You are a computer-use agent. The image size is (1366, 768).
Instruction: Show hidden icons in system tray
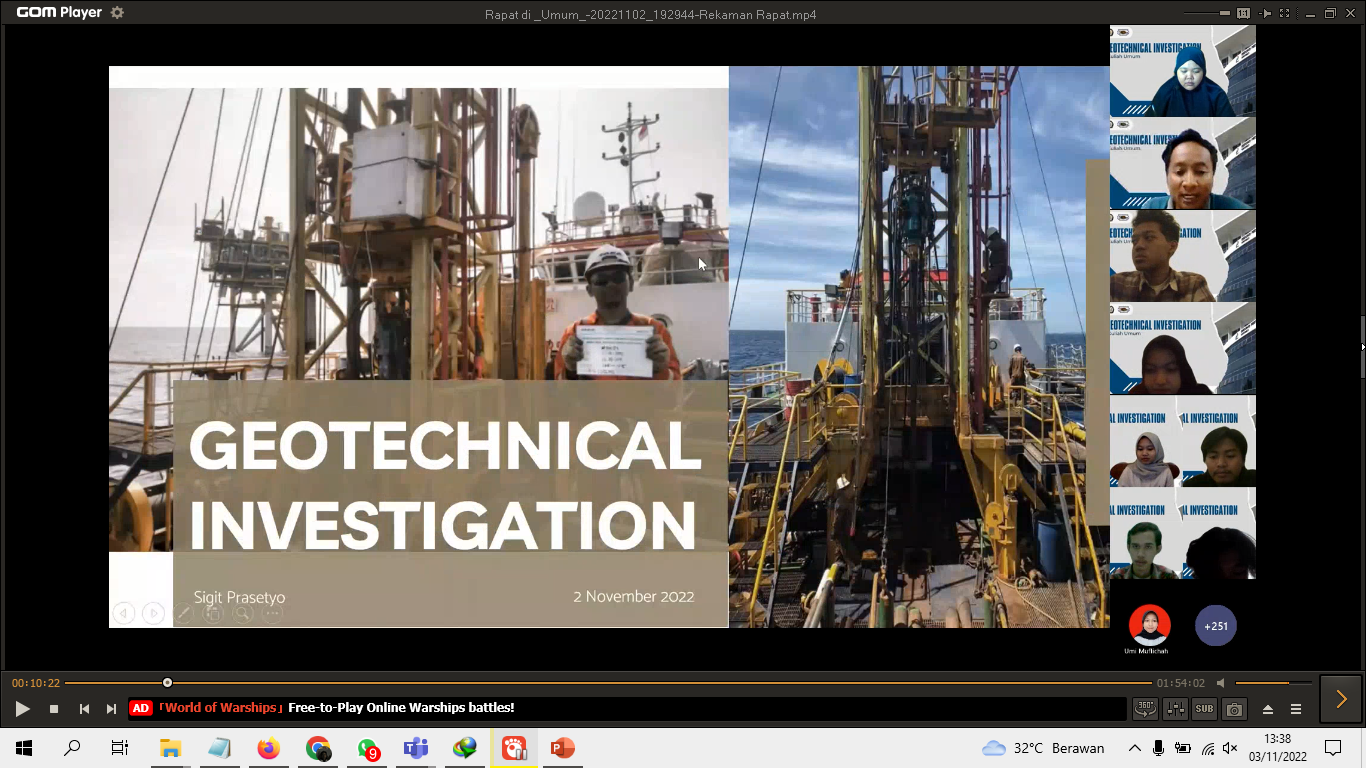pos(1134,748)
